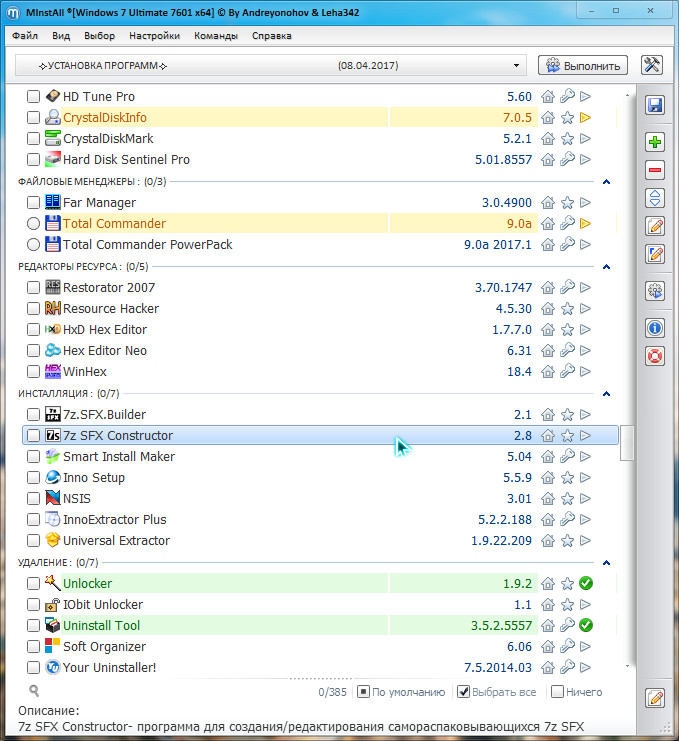Screen dimensions: 679x741
Task: Select the 'InnoExtractor Plus' row
Action: coord(320,519)
